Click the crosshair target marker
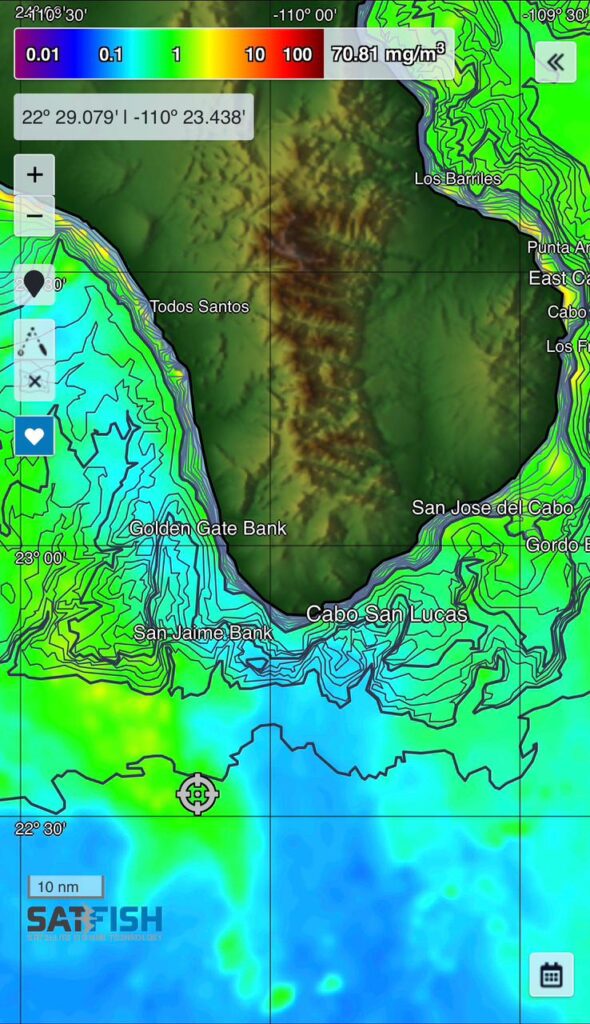The image size is (590, 1024). tap(197, 793)
